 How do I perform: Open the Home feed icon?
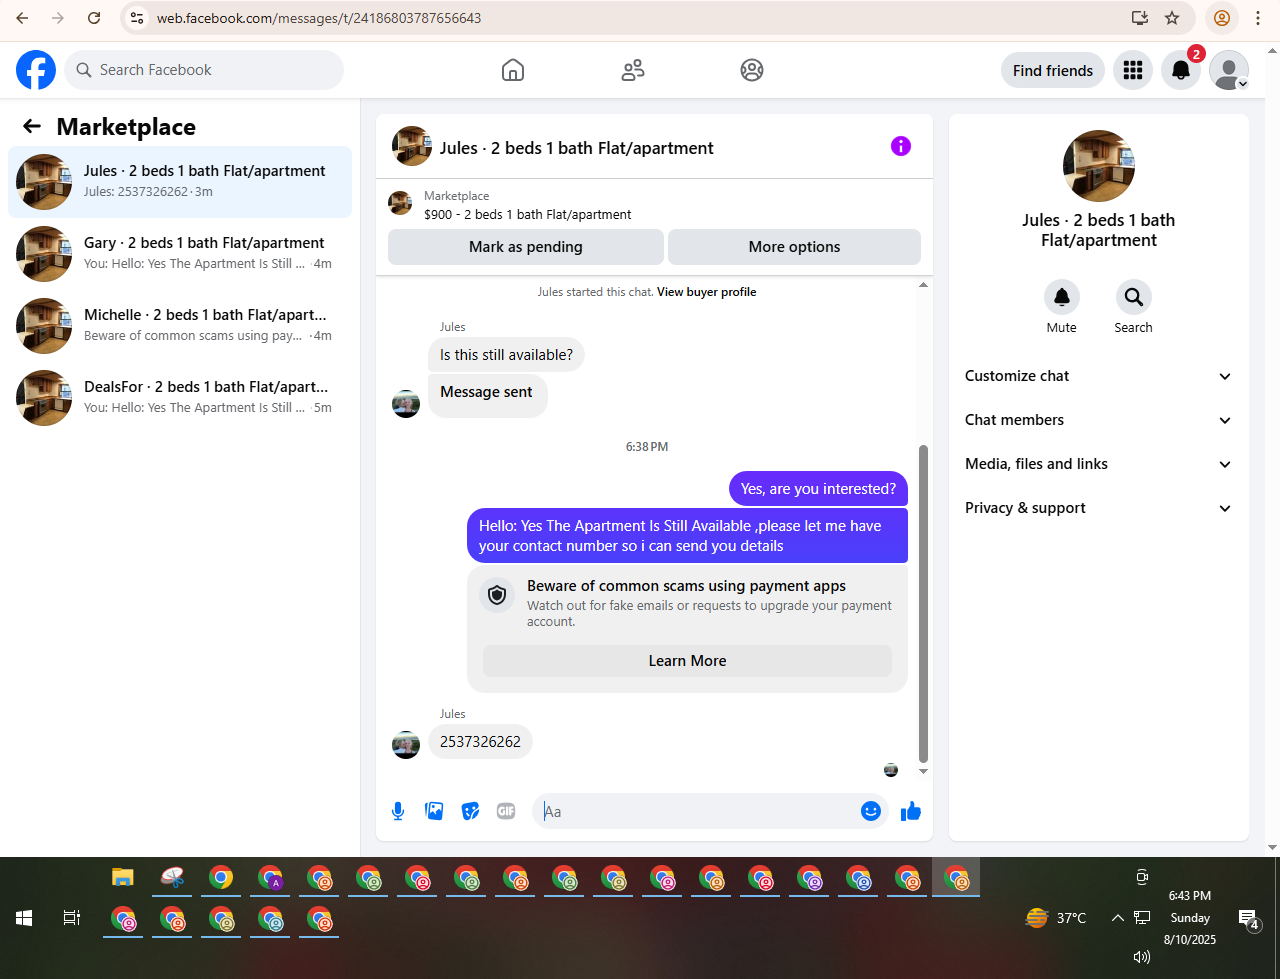point(513,70)
